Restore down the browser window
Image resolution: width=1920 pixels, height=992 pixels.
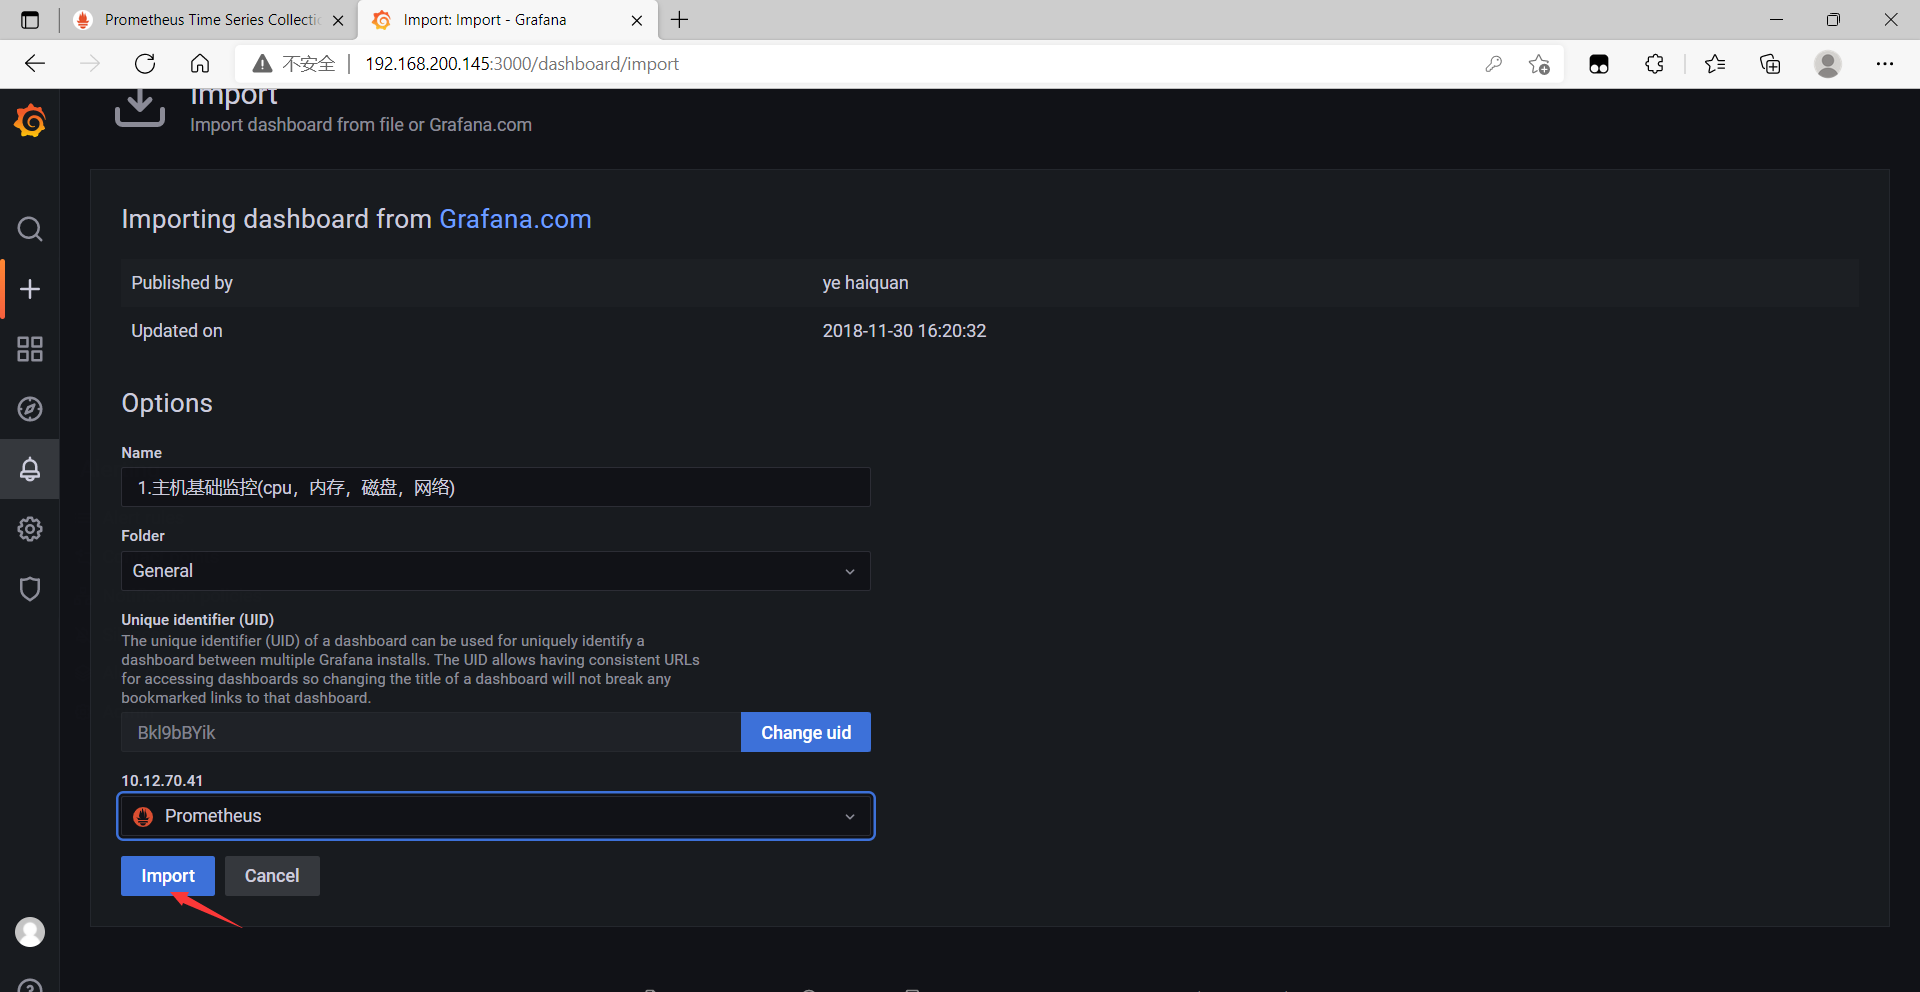pyautogui.click(x=1833, y=20)
